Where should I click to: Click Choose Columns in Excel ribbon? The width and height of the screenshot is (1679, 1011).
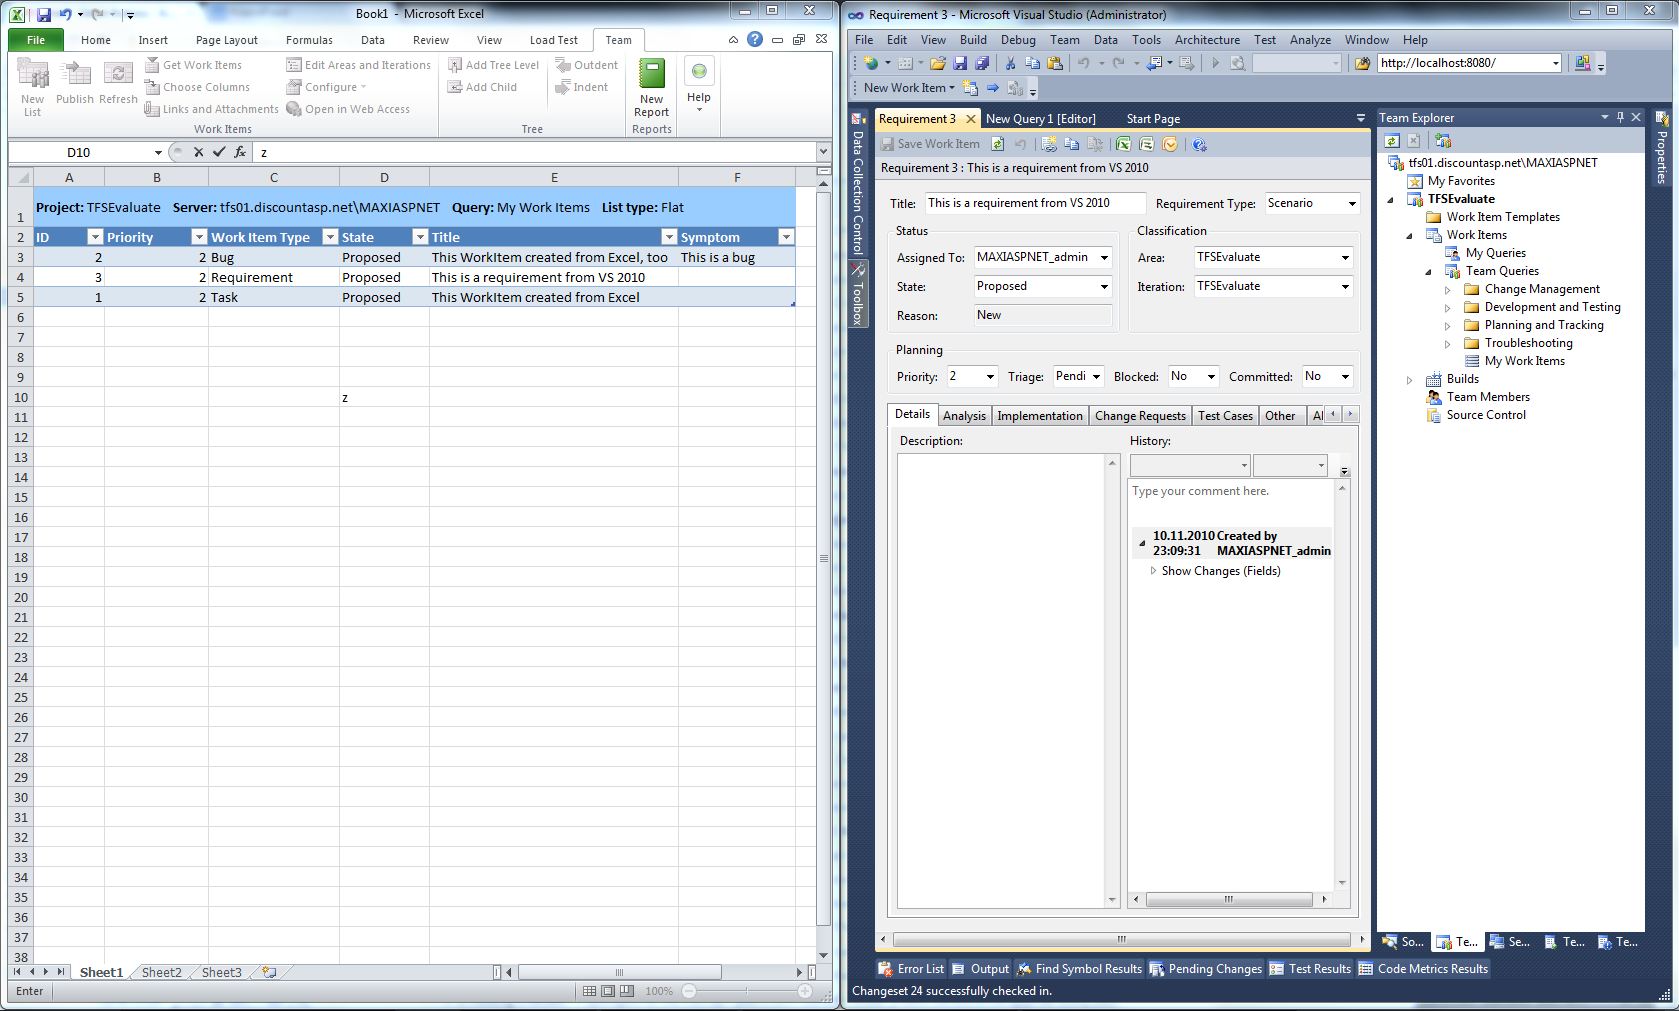click(198, 87)
